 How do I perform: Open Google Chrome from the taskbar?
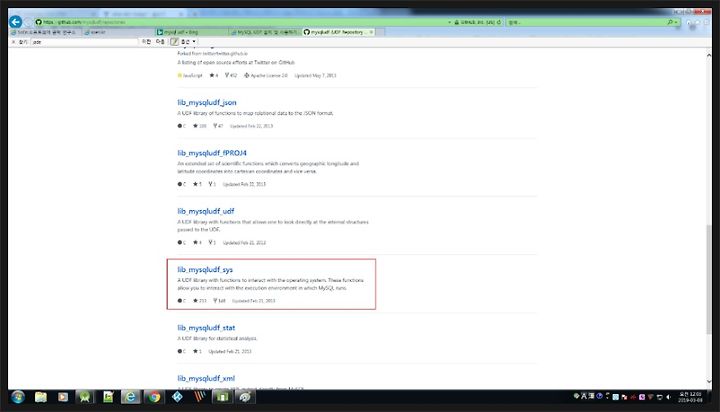(154, 397)
